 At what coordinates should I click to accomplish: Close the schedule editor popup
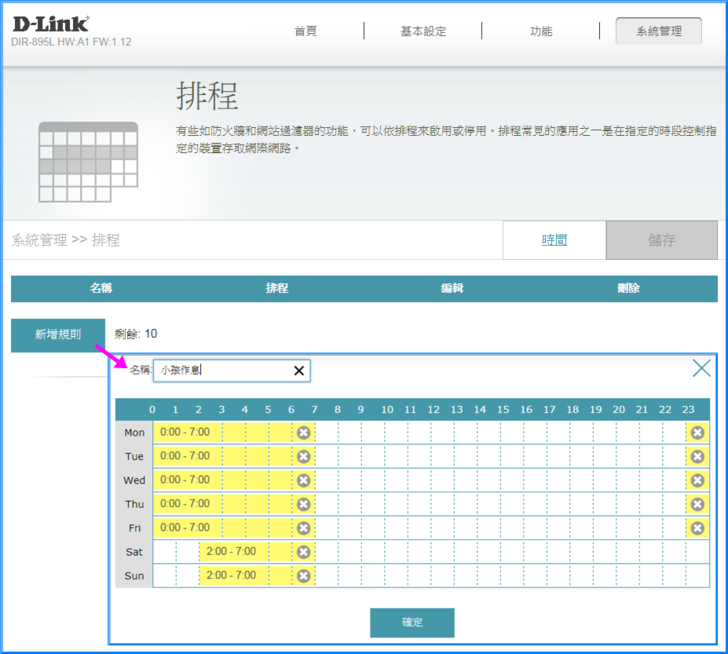pyautogui.click(x=702, y=369)
